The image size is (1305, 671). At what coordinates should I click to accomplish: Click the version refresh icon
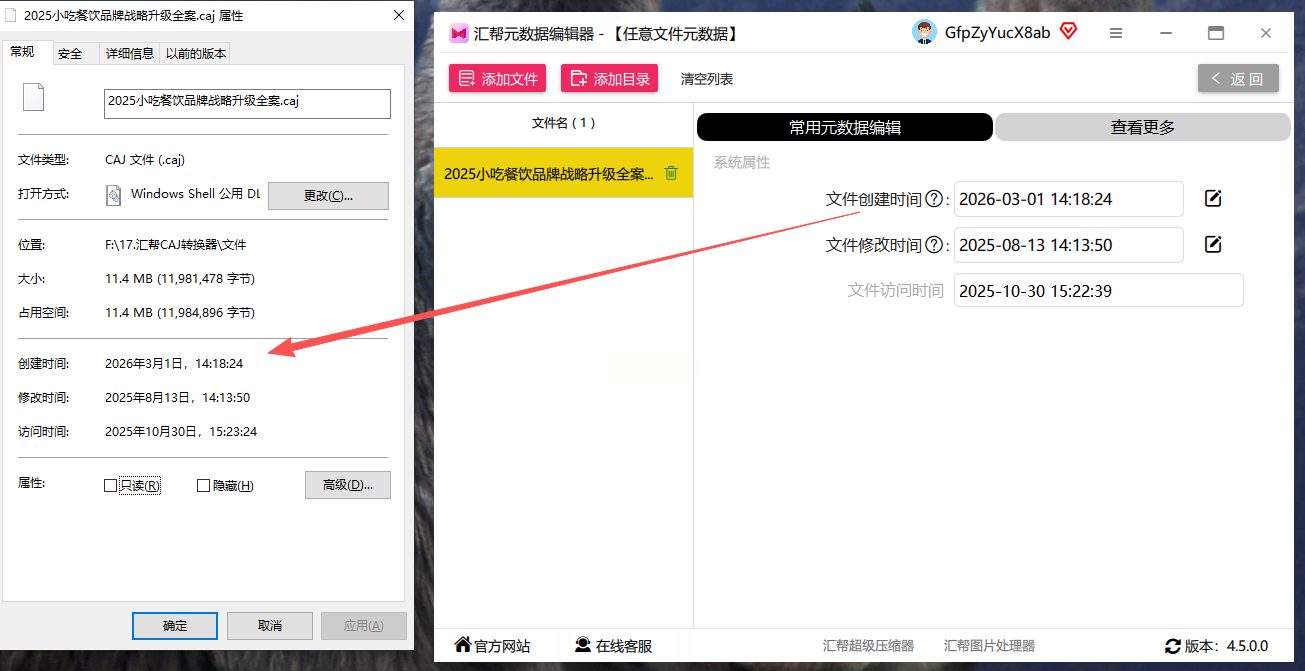pyautogui.click(x=1173, y=646)
